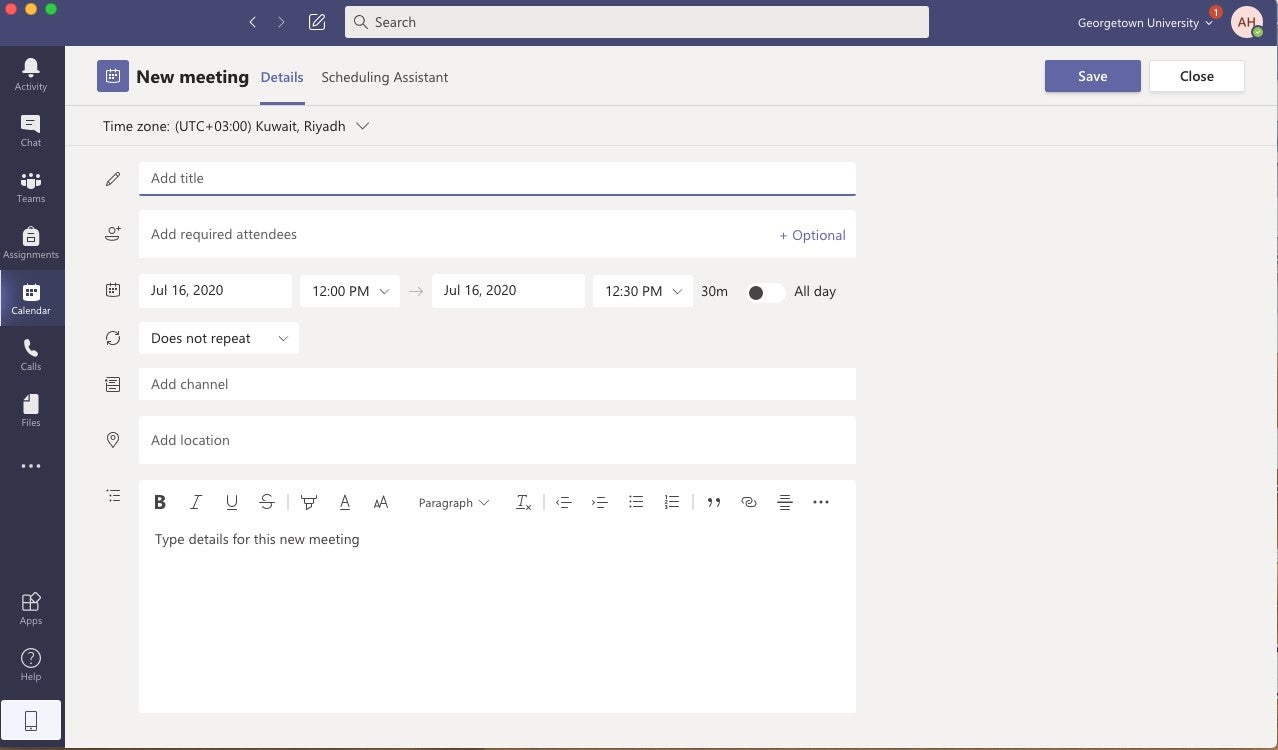This screenshot has height=750, width=1278.
Task: Open the font color picker
Action: [345, 502]
